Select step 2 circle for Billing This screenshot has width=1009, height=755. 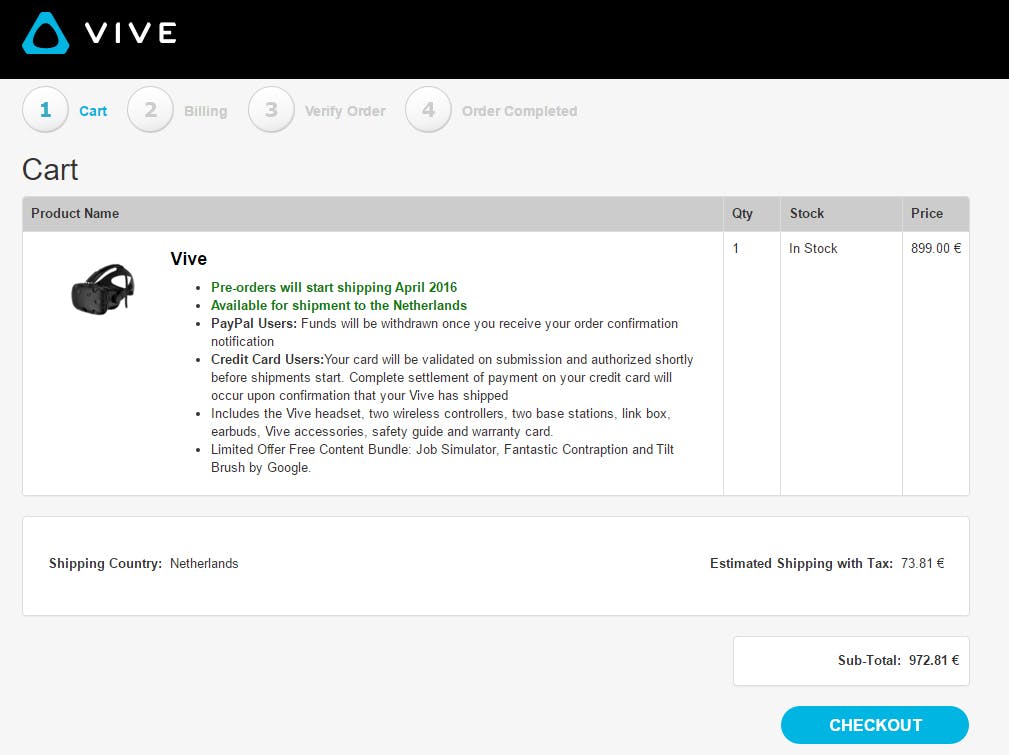pyautogui.click(x=151, y=110)
